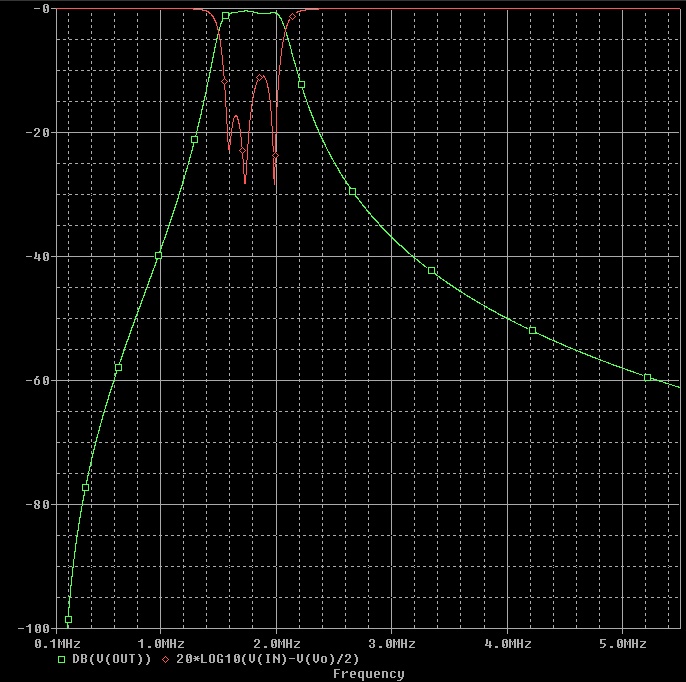
Task: Click the 1.0MHz x-axis label
Action: 161,644
